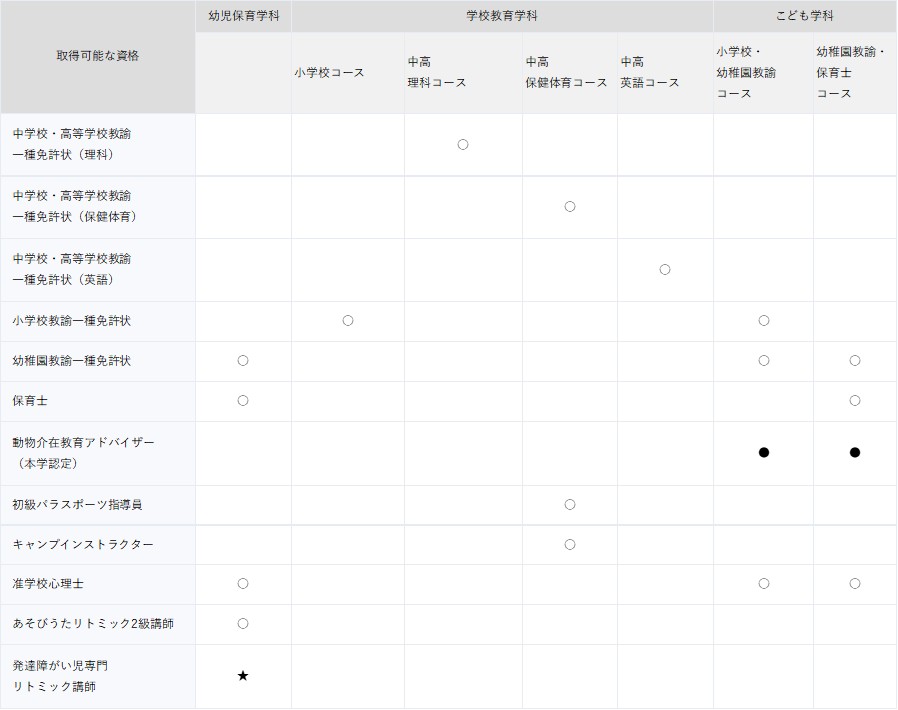The height and width of the screenshot is (710, 898).
Task: Click the 動物介在教育アドバイザー row label
Action: pyautogui.click(x=84, y=453)
